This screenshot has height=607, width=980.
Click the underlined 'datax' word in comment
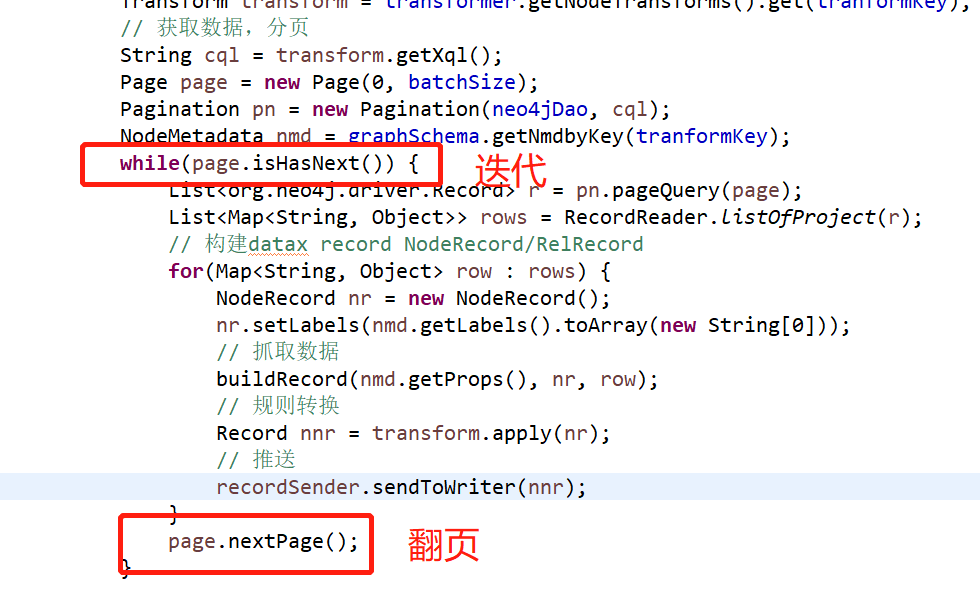(278, 244)
